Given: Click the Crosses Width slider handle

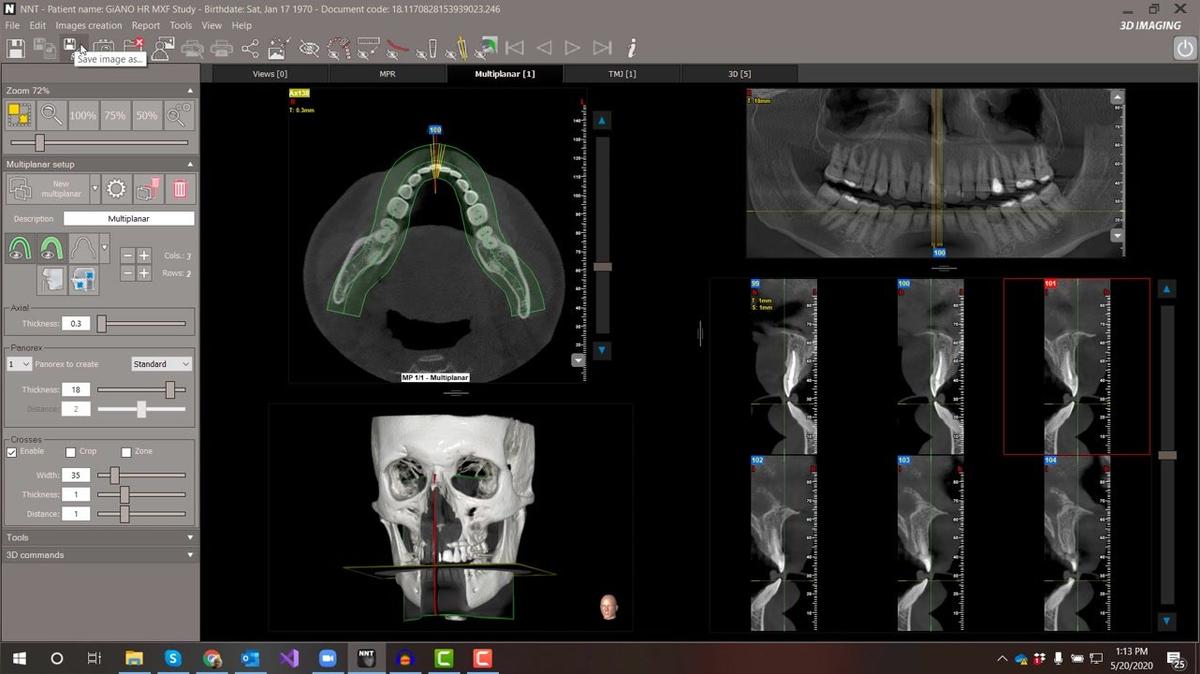Looking at the screenshot, I should pyautogui.click(x=115, y=475).
